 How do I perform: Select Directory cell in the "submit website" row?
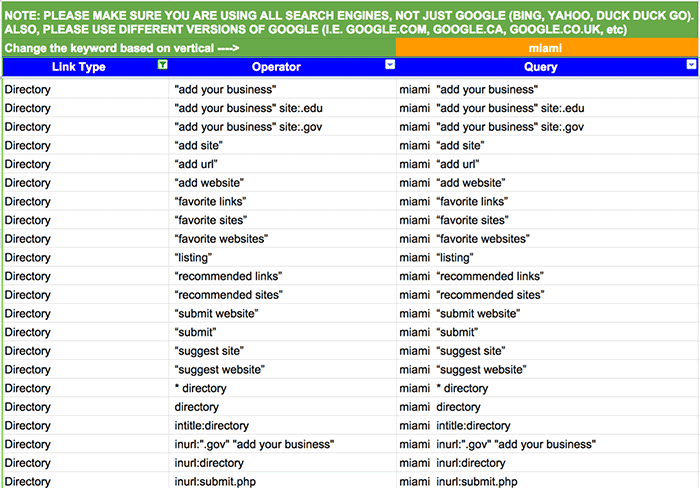pos(86,313)
